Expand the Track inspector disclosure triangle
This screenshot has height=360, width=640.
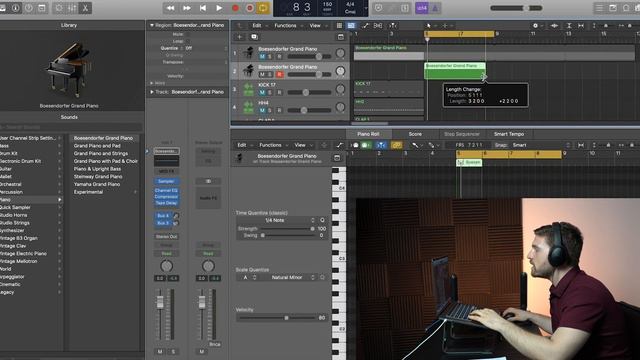(x=151, y=92)
